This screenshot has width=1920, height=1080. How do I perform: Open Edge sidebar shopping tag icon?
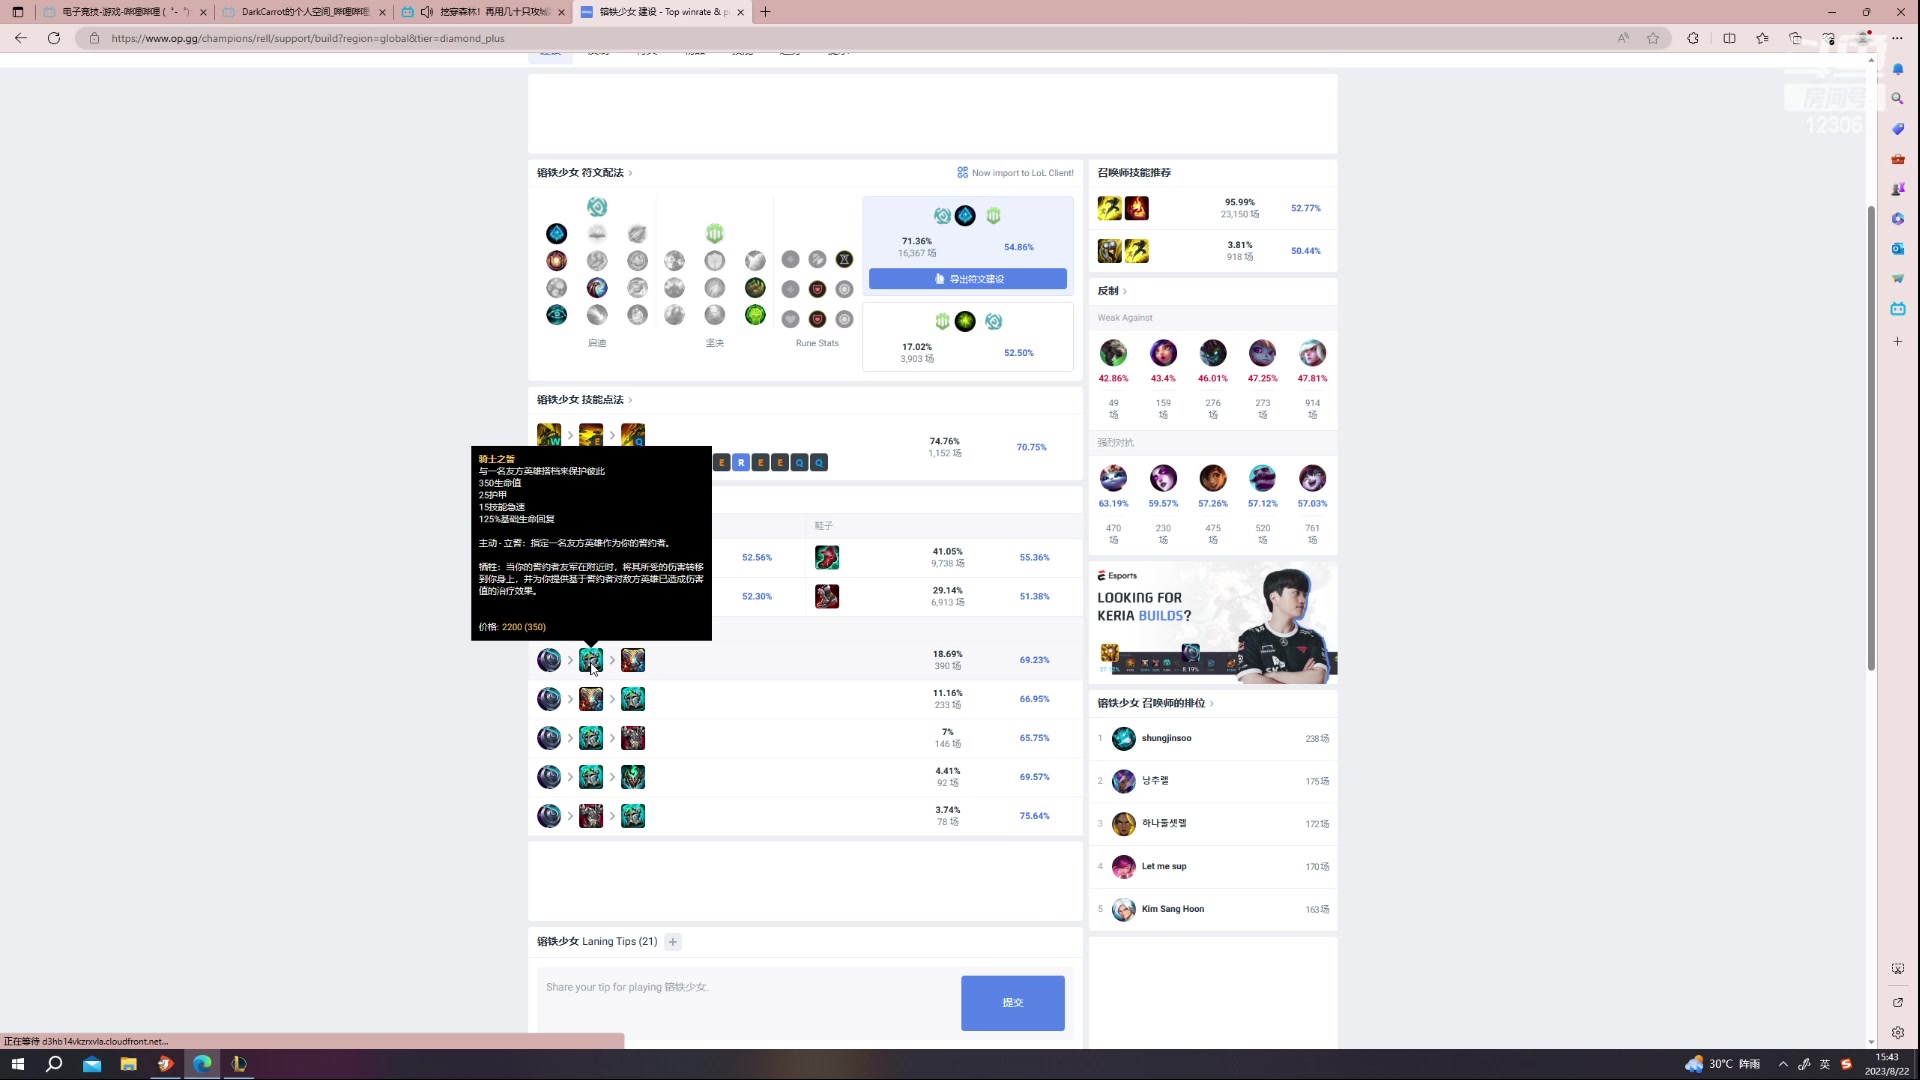(x=1898, y=129)
